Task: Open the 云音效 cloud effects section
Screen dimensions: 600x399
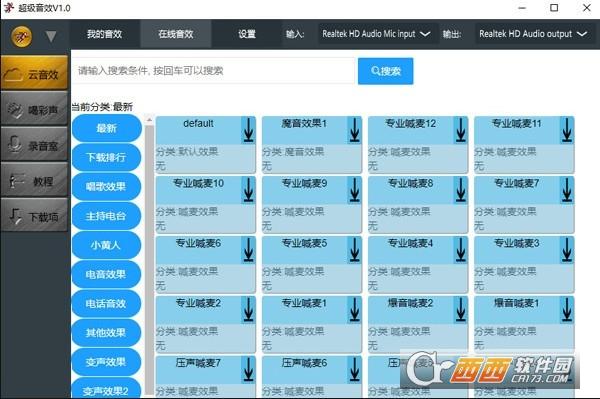Action: click(x=34, y=73)
